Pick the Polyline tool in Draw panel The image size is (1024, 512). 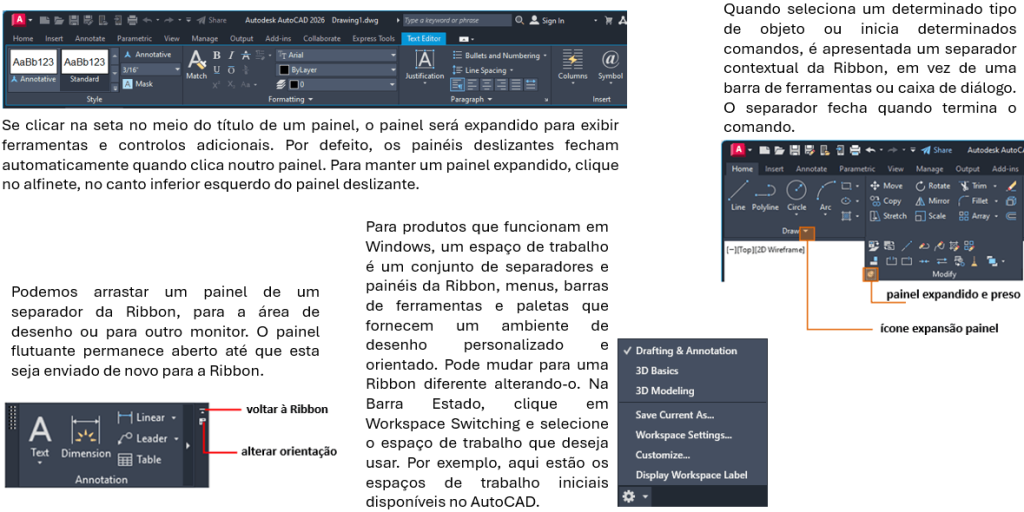point(766,193)
